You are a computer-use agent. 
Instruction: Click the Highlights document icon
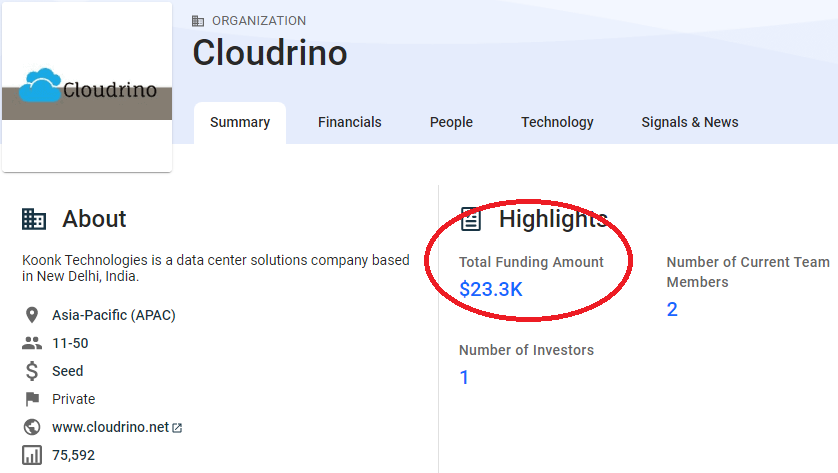pyautogui.click(x=471, y=219)
